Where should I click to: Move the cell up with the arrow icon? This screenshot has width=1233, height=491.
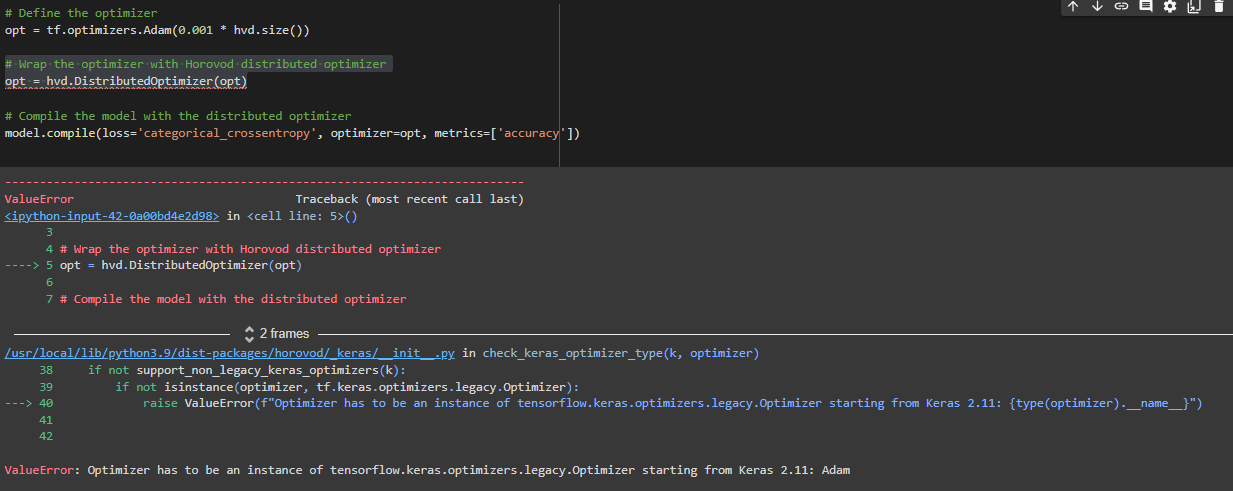[1072, 6]
